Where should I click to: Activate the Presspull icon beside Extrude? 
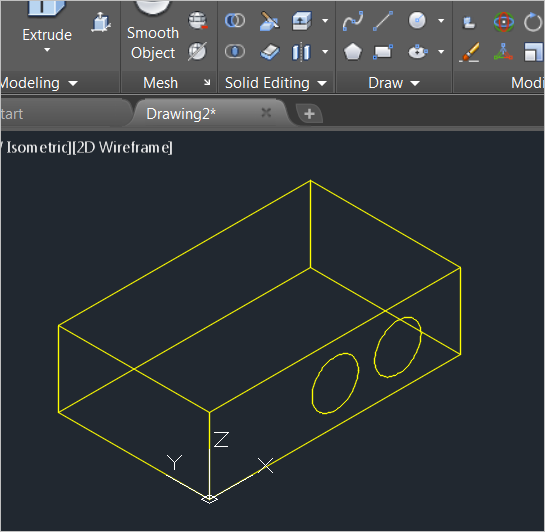(x=101, y=22)
